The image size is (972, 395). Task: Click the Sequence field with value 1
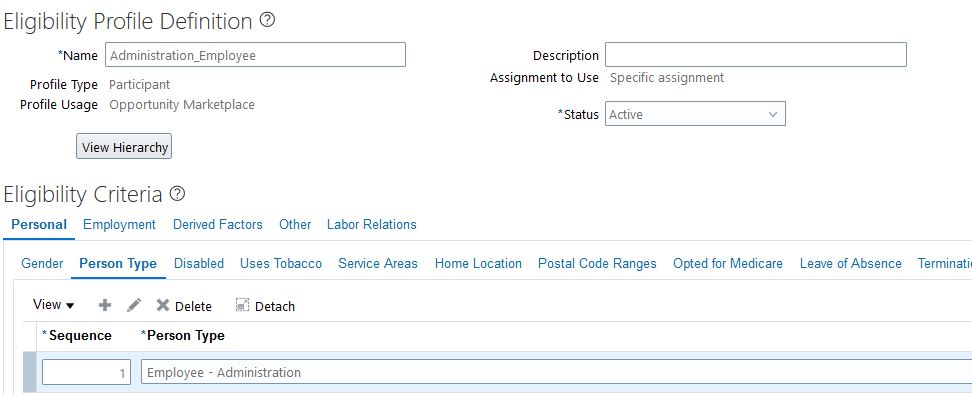(86, 373)
